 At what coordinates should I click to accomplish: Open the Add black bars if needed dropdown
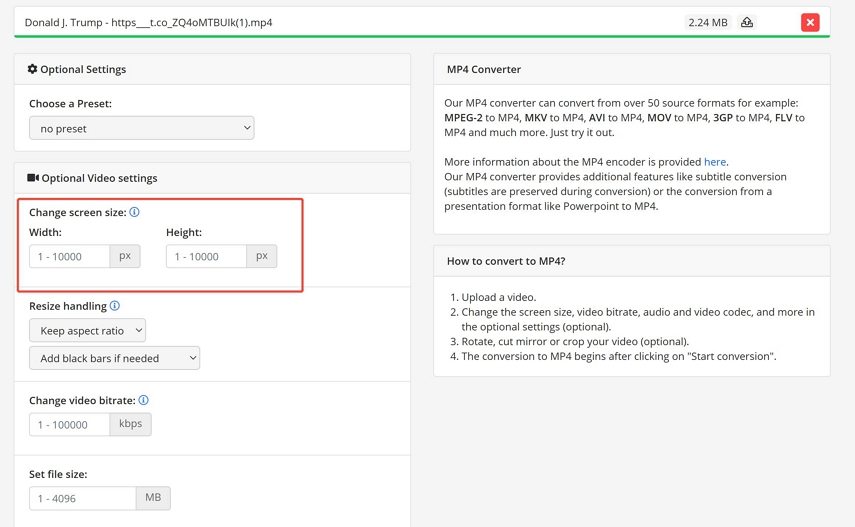tap(114, 358)
